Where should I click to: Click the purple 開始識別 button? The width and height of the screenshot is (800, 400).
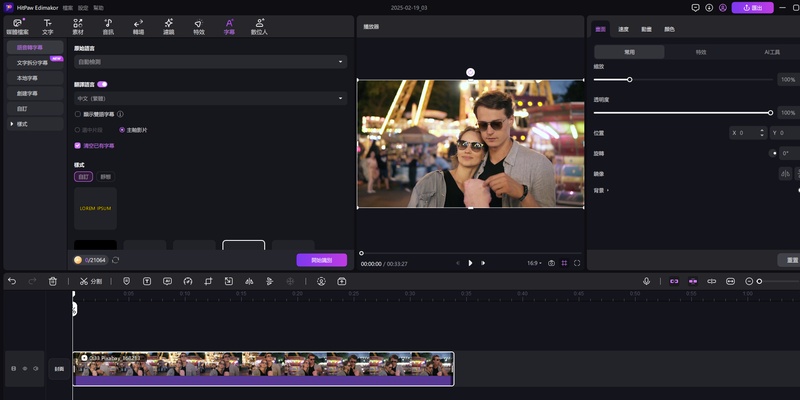(x=321, y=260)
